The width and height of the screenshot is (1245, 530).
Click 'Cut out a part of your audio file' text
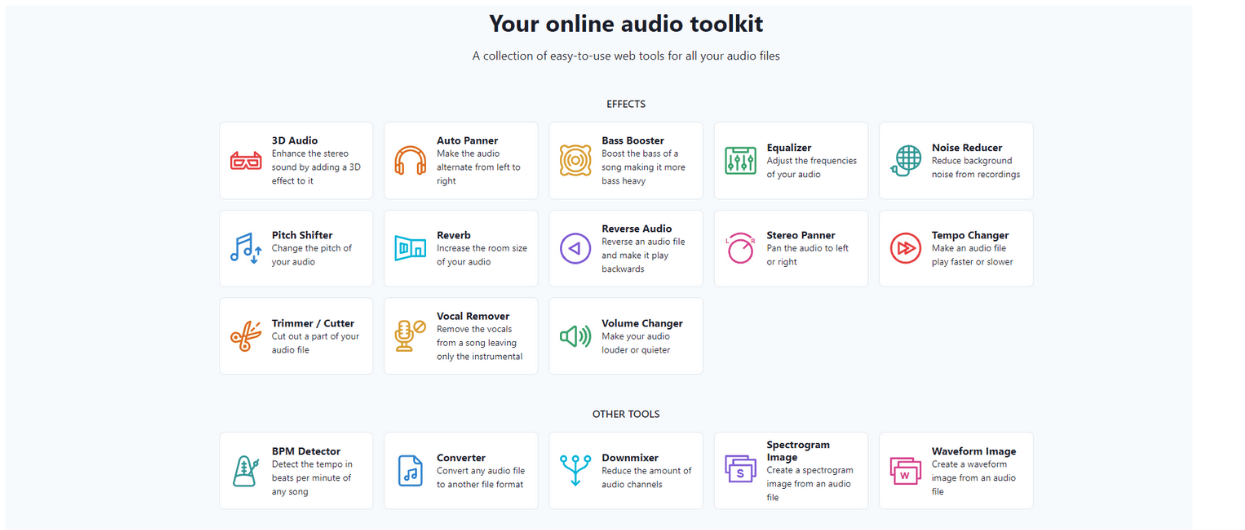click(x=316, y=343)
